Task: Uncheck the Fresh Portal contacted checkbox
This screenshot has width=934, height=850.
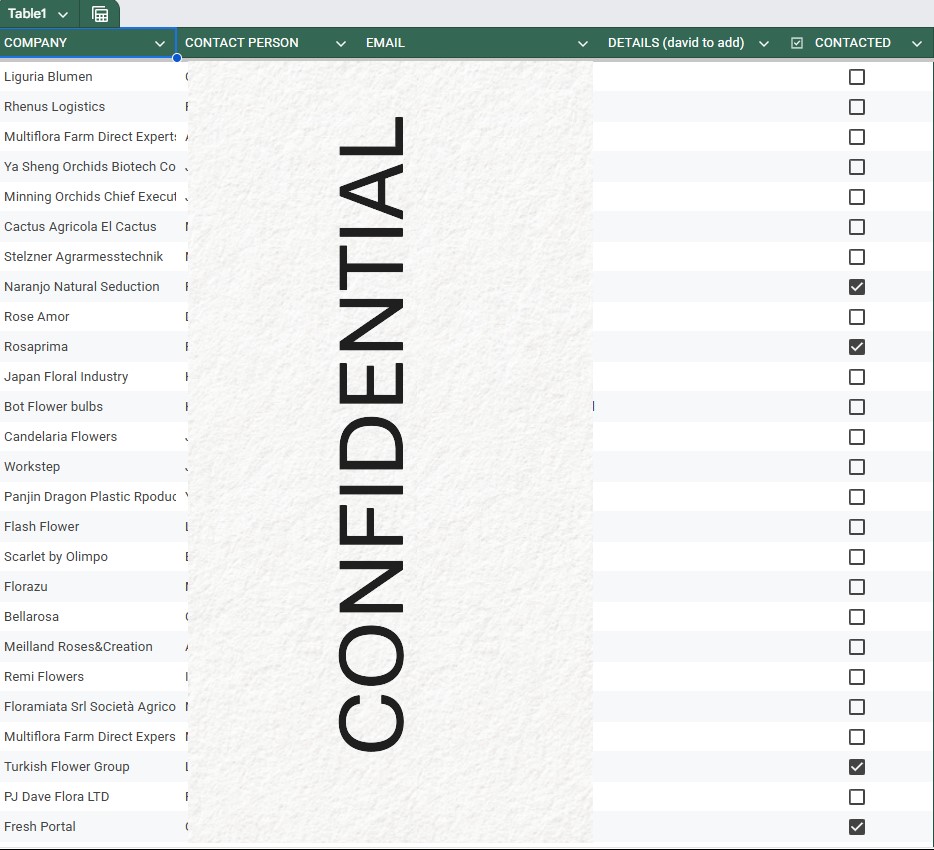Action: click(857, 827)
